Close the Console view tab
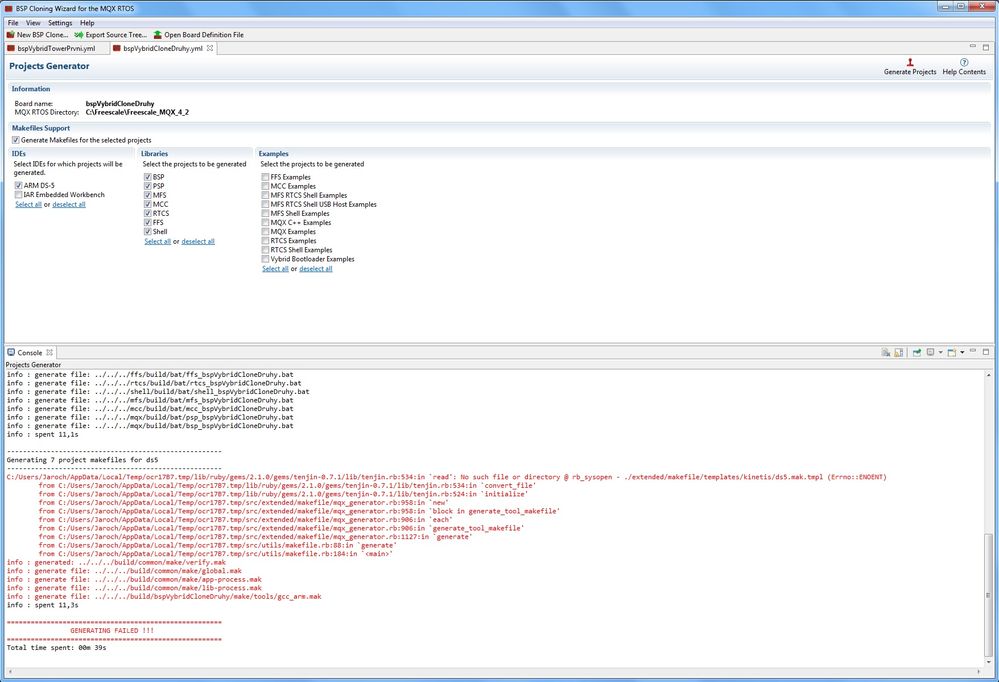 [49, 352]
